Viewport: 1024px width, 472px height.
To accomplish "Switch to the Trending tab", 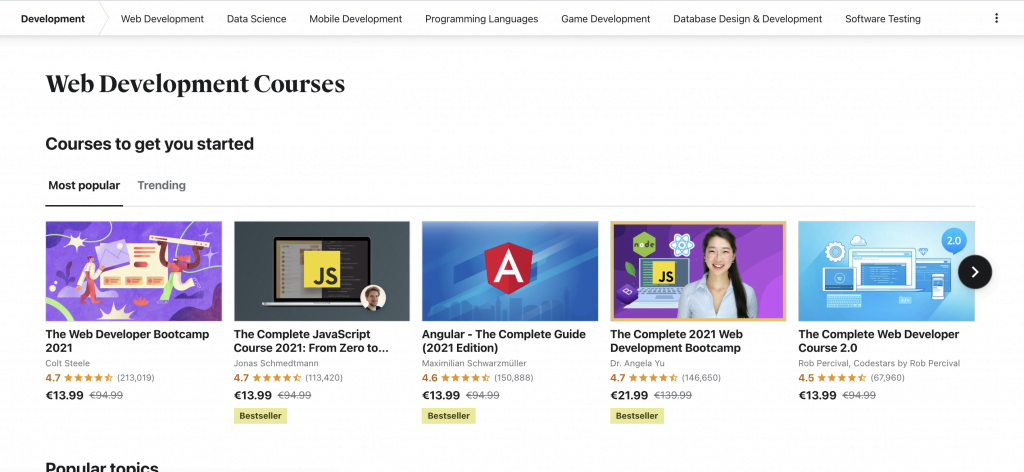I will tap(161, 185).
